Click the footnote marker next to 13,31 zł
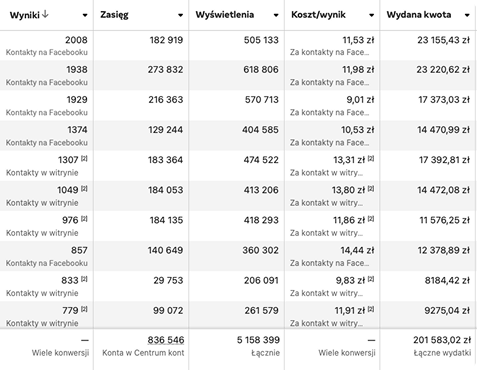This screenshot has width=477, height=370. 371,158
